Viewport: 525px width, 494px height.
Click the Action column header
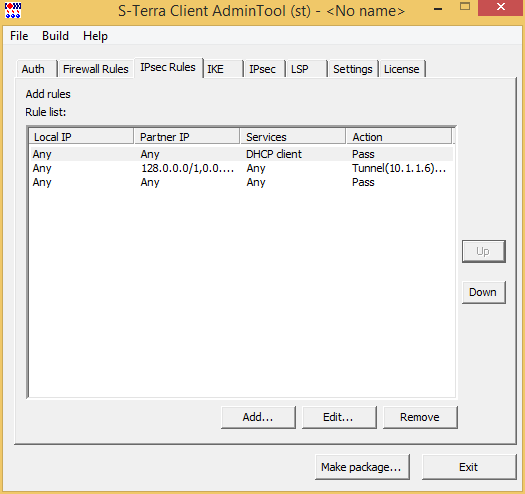click(x=399, y=137)
